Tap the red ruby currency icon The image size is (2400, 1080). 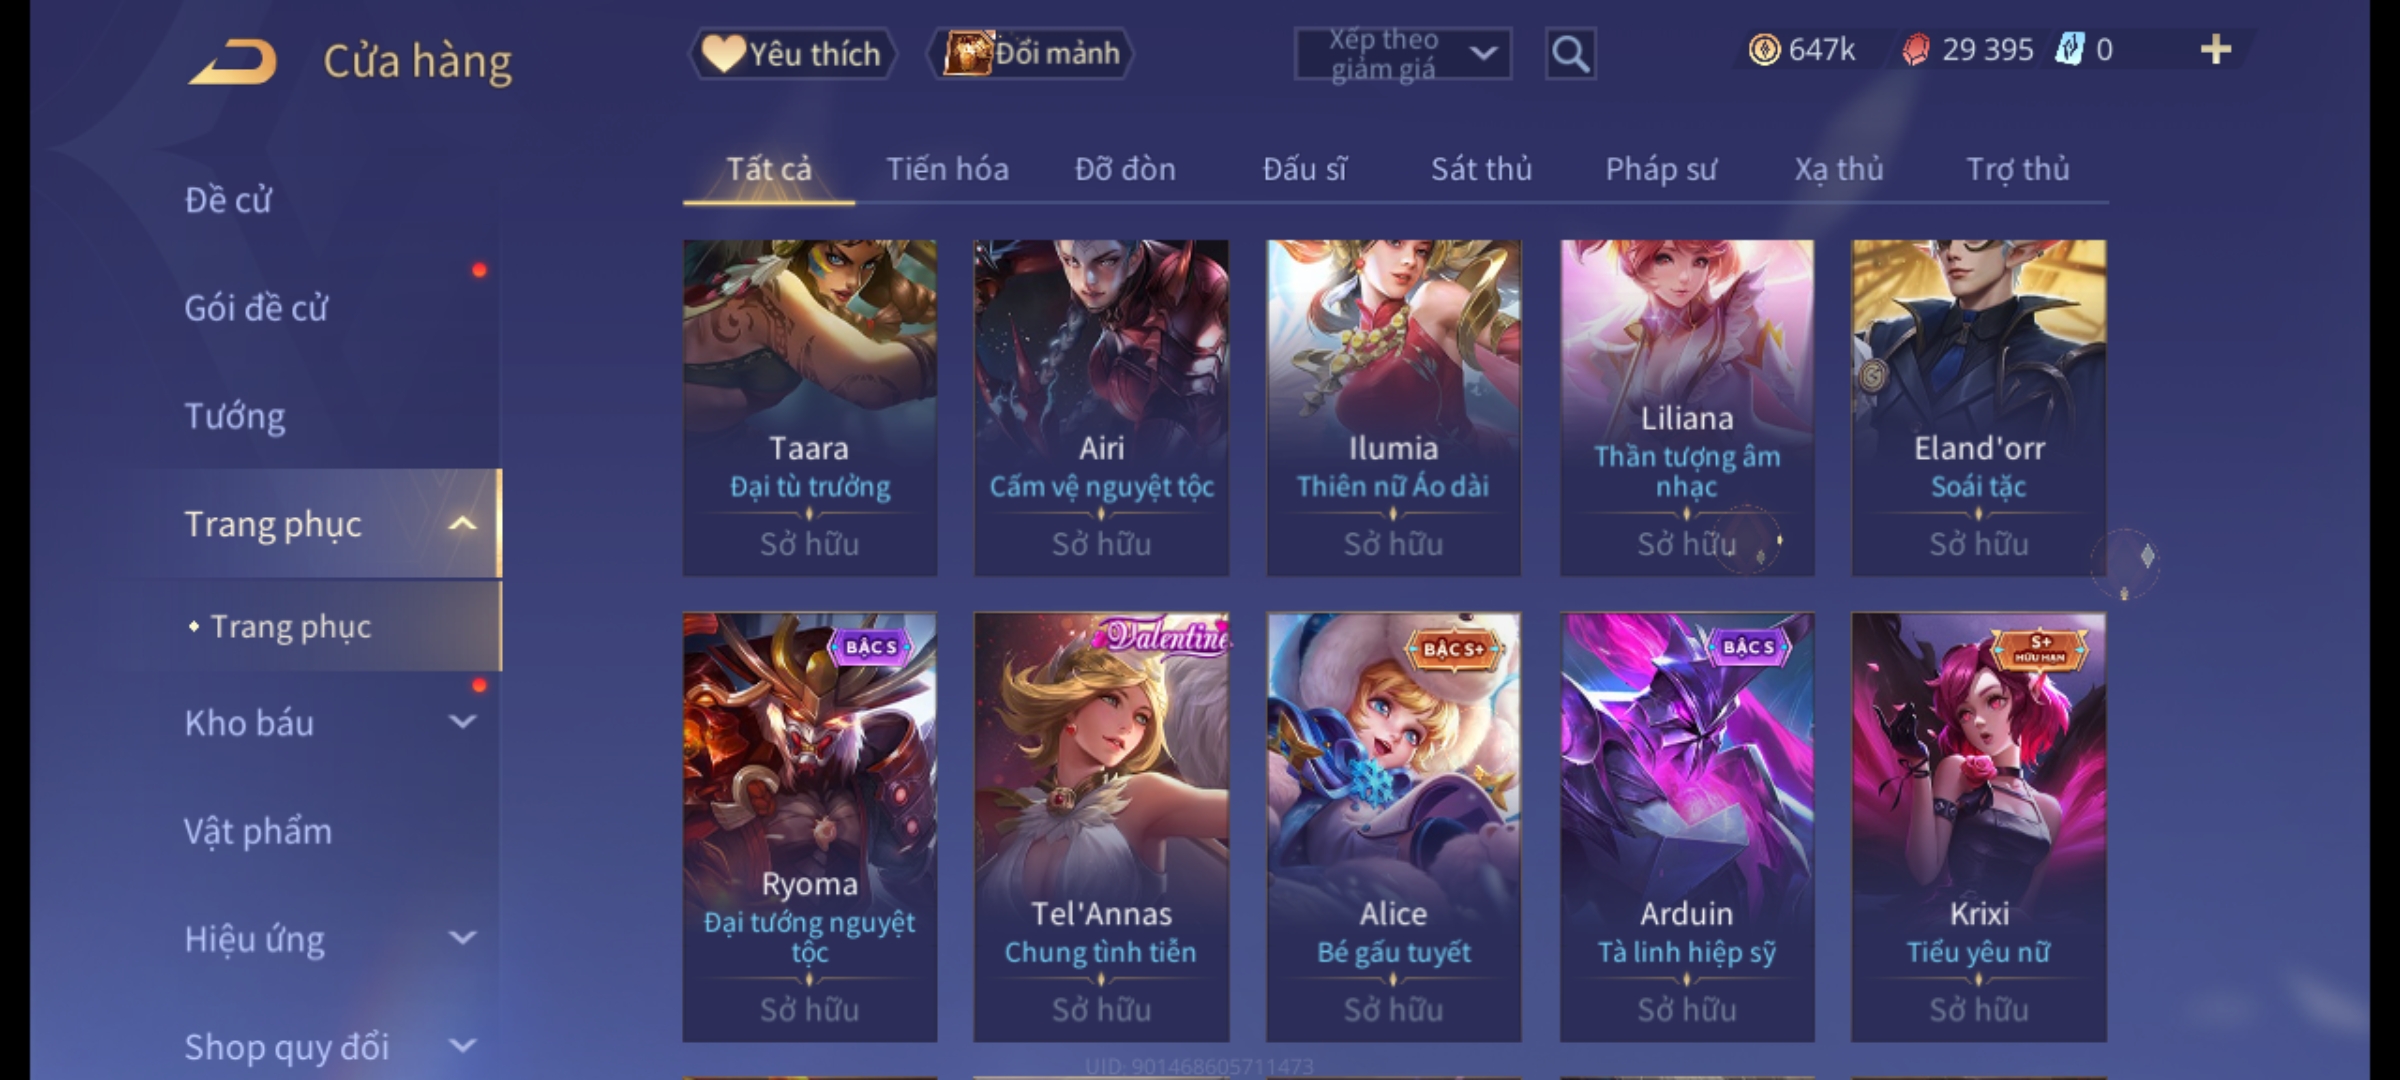coord(1915,50)
